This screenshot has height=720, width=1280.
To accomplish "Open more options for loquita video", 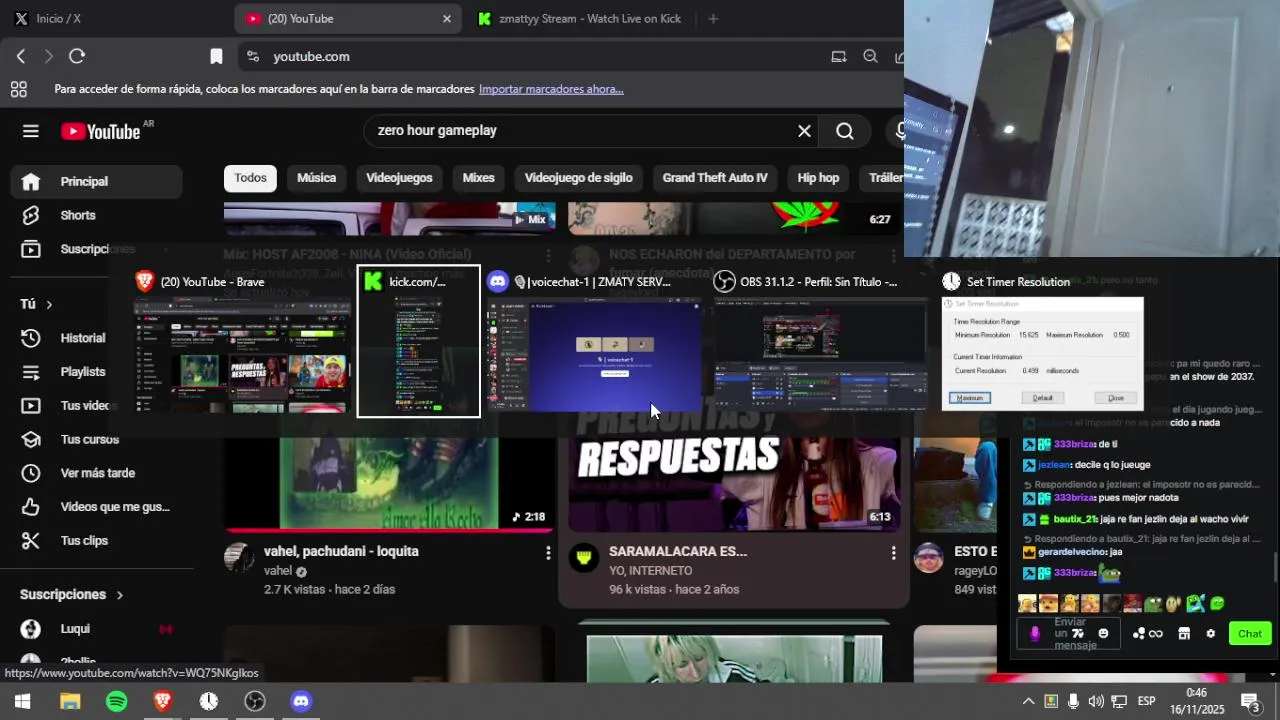I will [548, 552].
